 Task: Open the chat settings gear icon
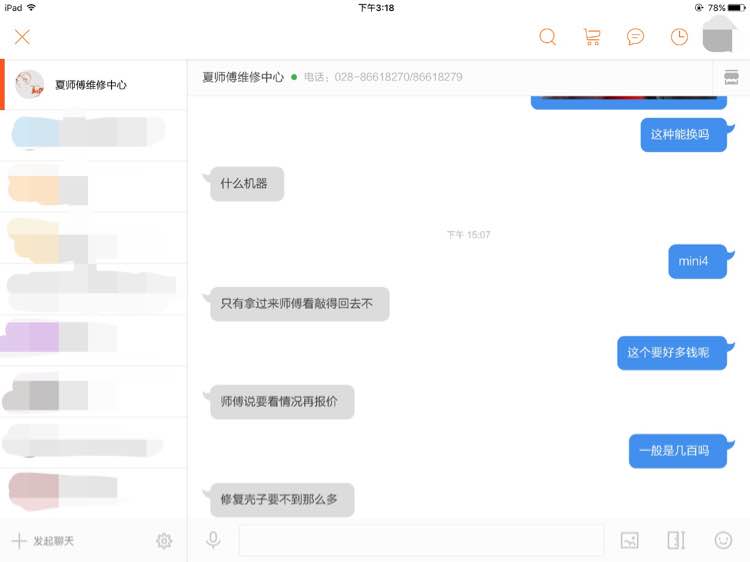(x=164, y=540)
